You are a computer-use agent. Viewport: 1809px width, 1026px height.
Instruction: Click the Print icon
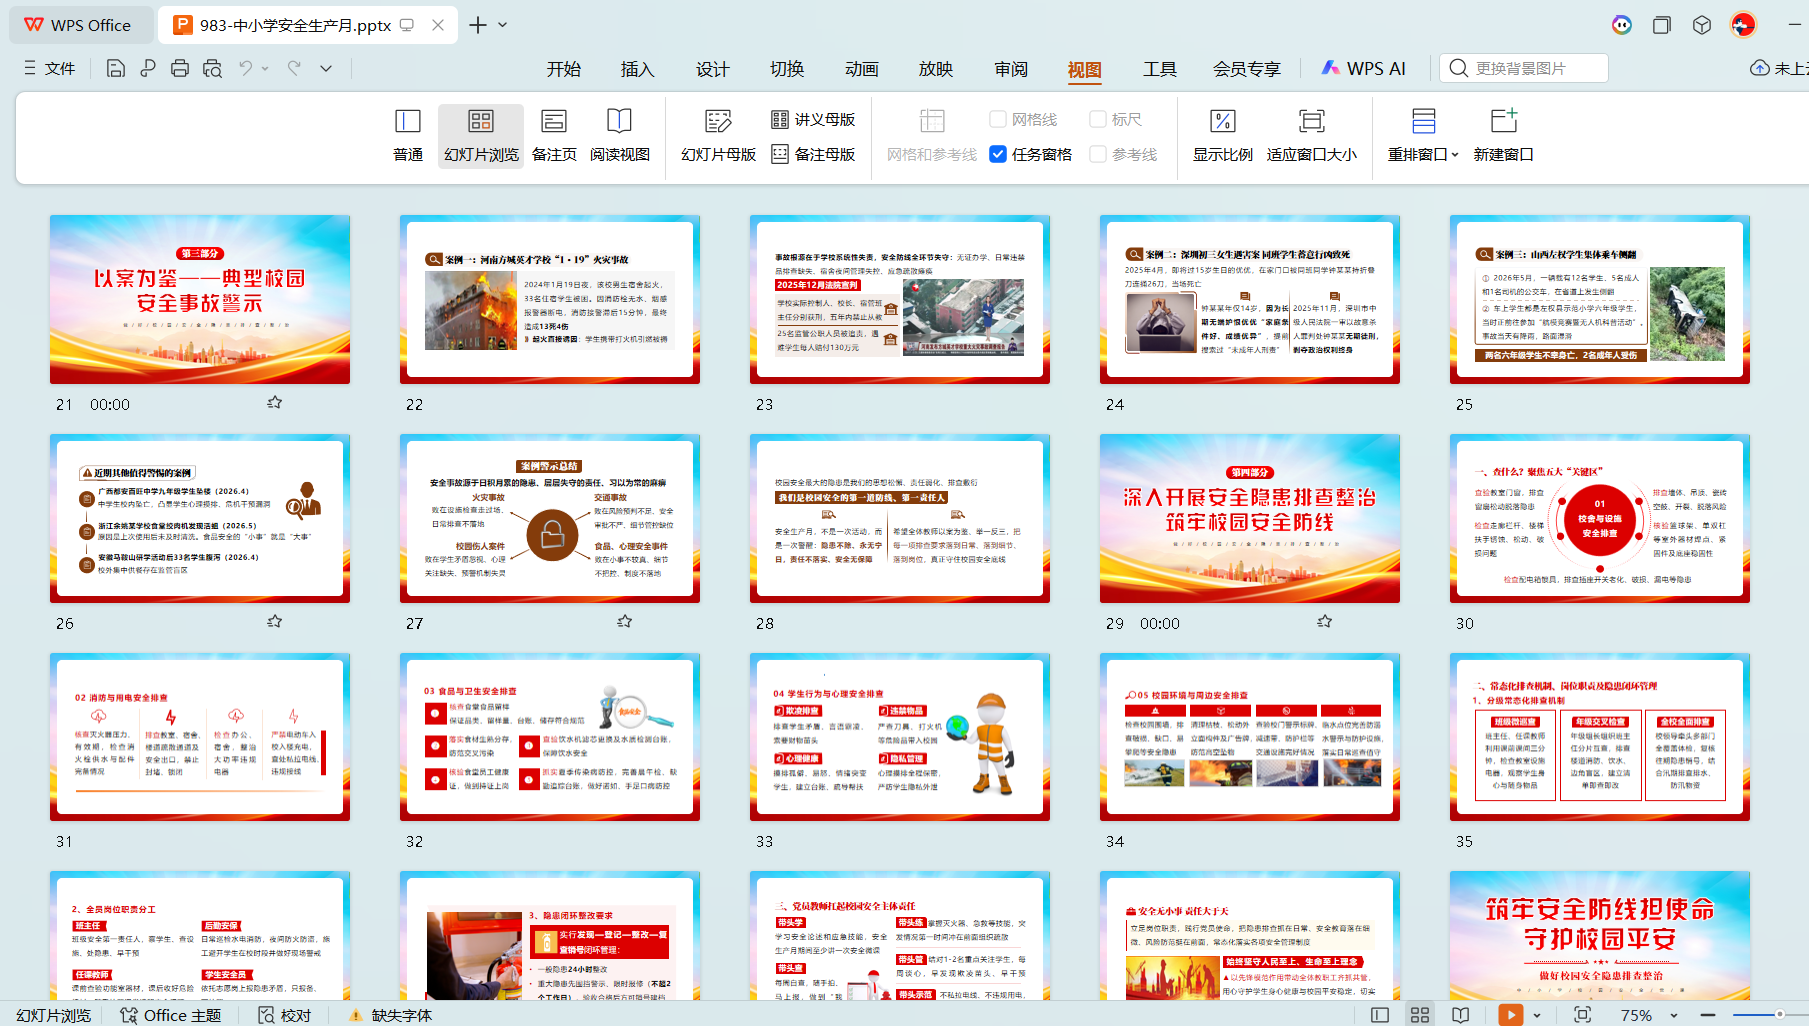coord(180,68)
